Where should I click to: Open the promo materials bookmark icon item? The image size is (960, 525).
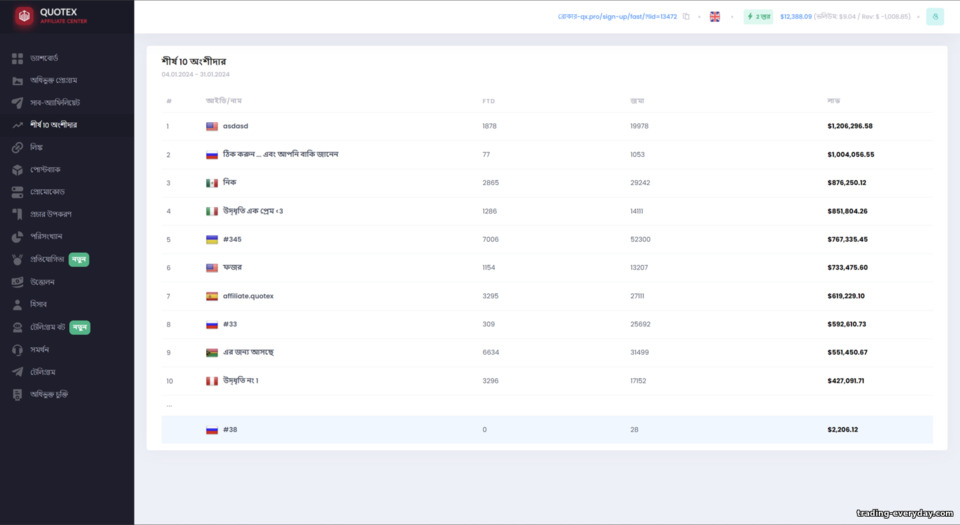[x=17, y=214]
